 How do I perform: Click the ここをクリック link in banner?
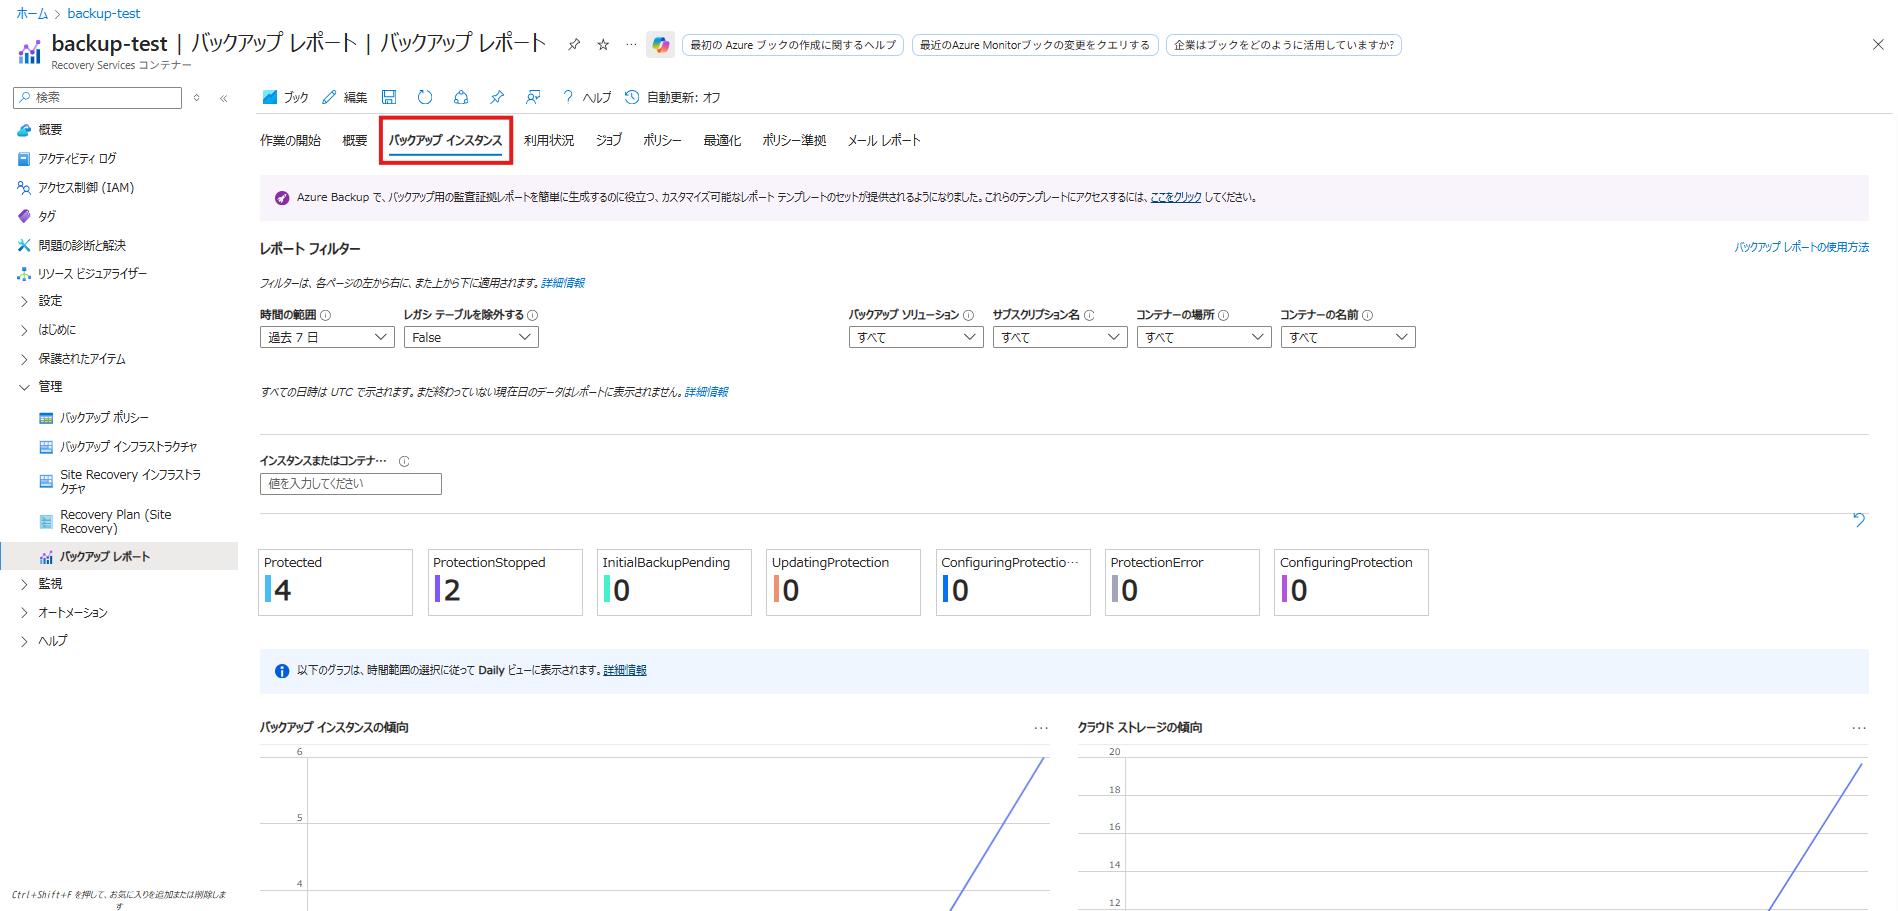[1176, 198]
